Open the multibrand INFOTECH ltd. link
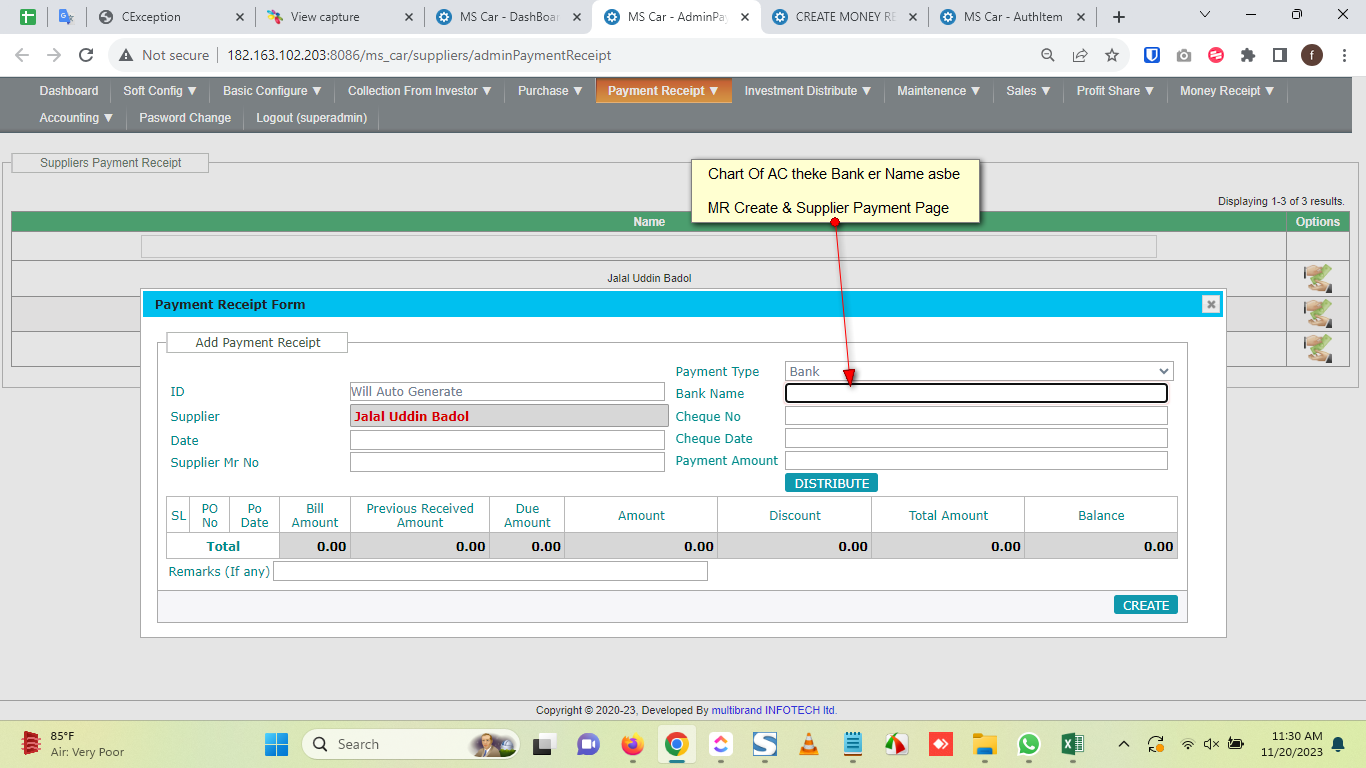This screenshot has width=1366, height=768. (774, 710)
